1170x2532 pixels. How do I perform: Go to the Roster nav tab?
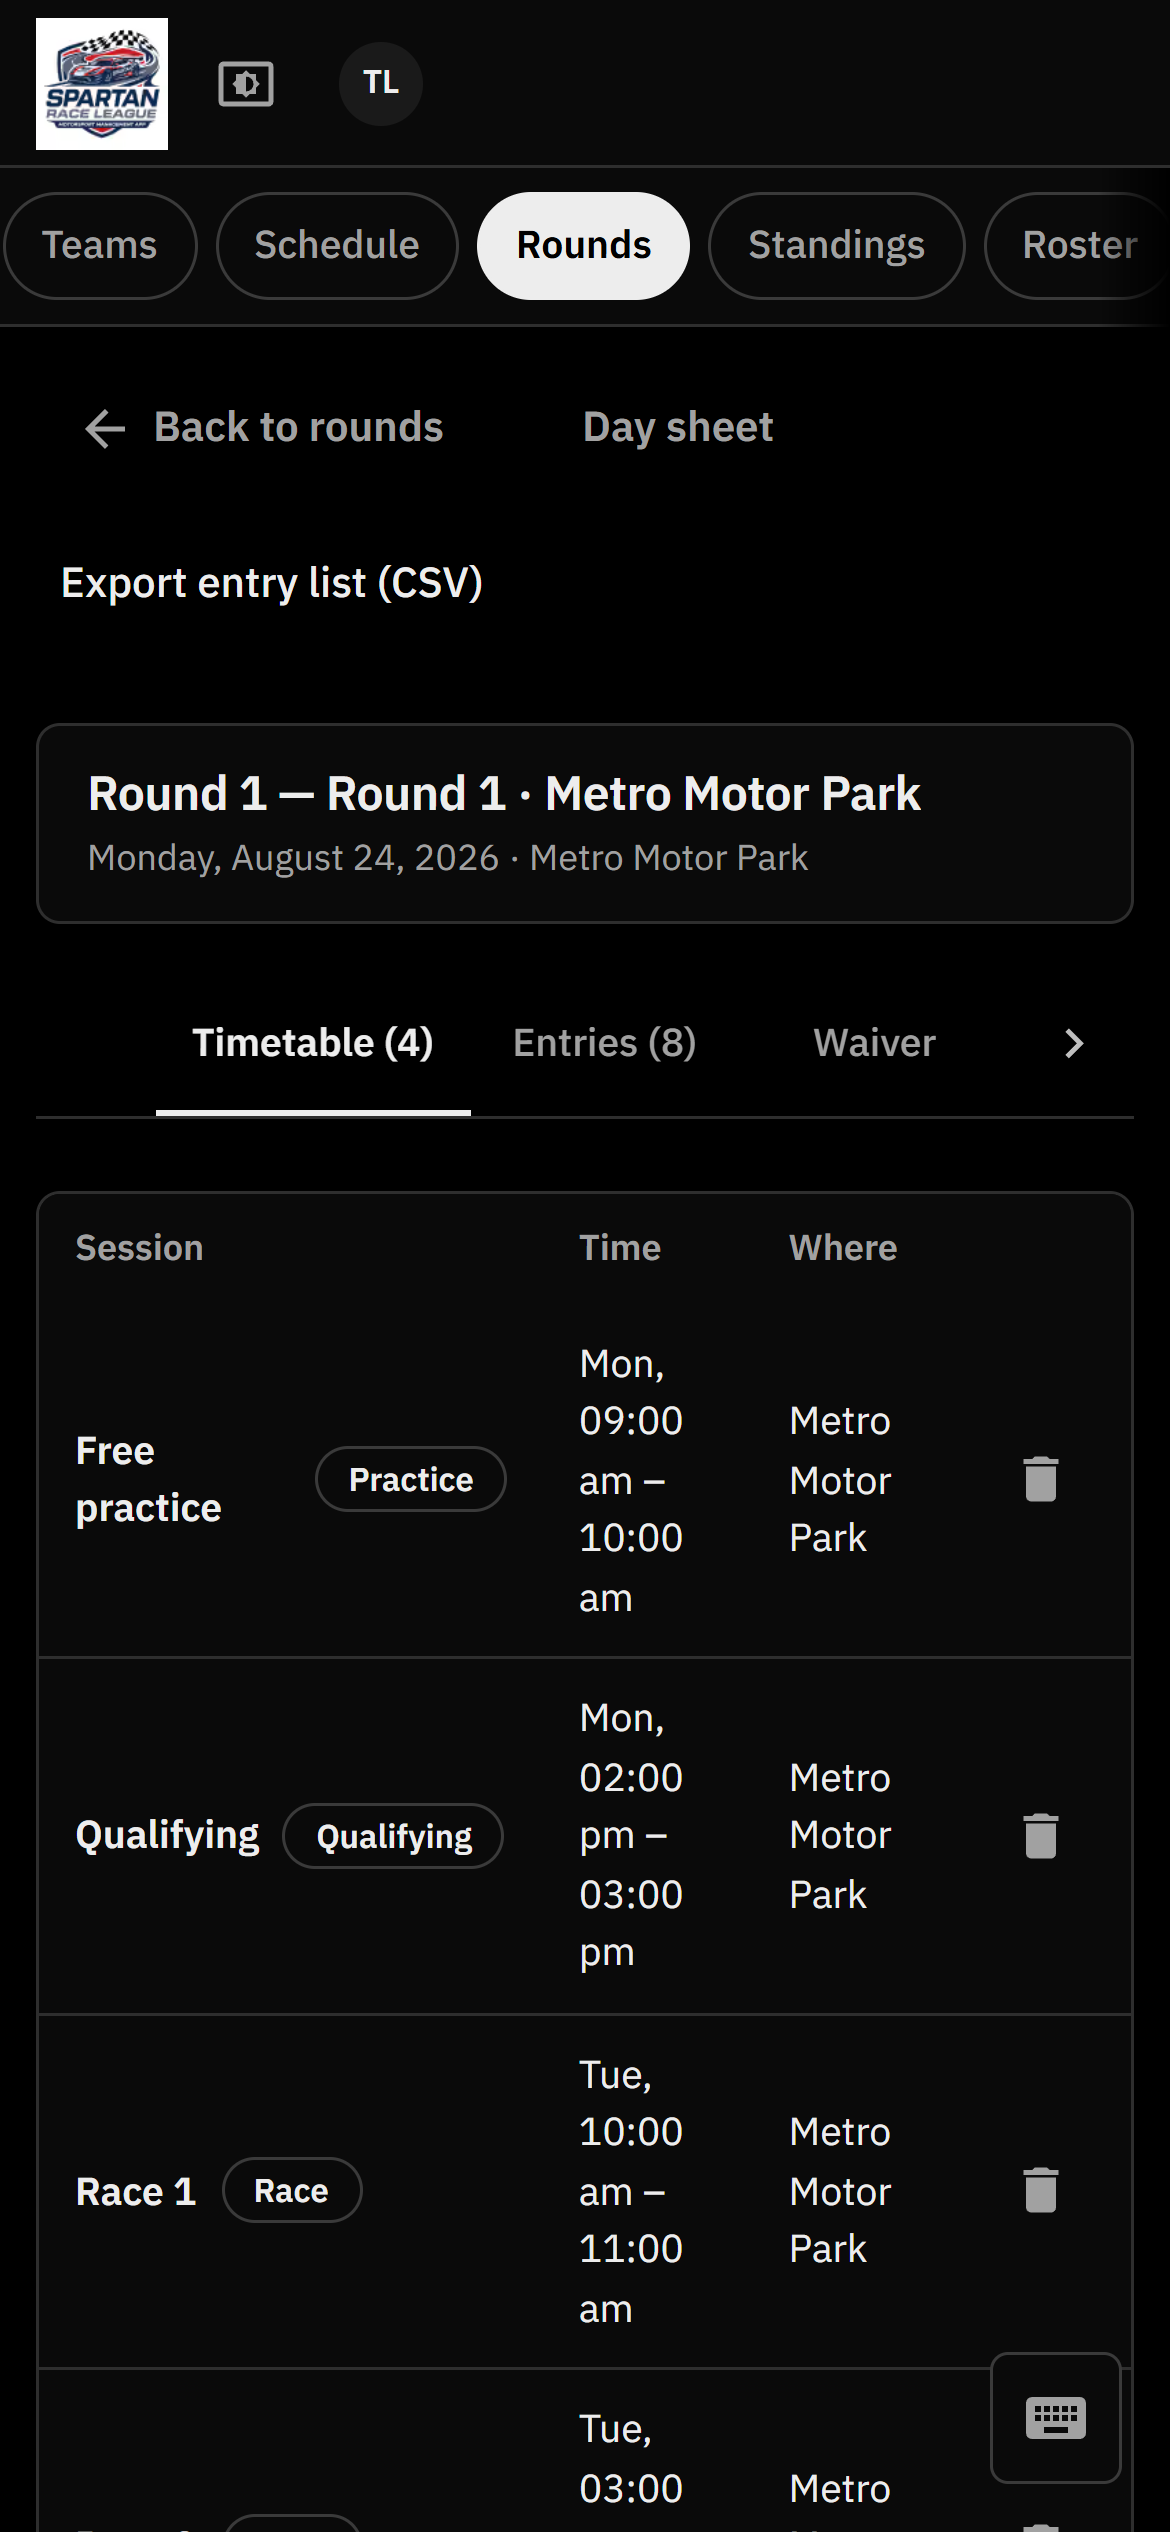1078,246
